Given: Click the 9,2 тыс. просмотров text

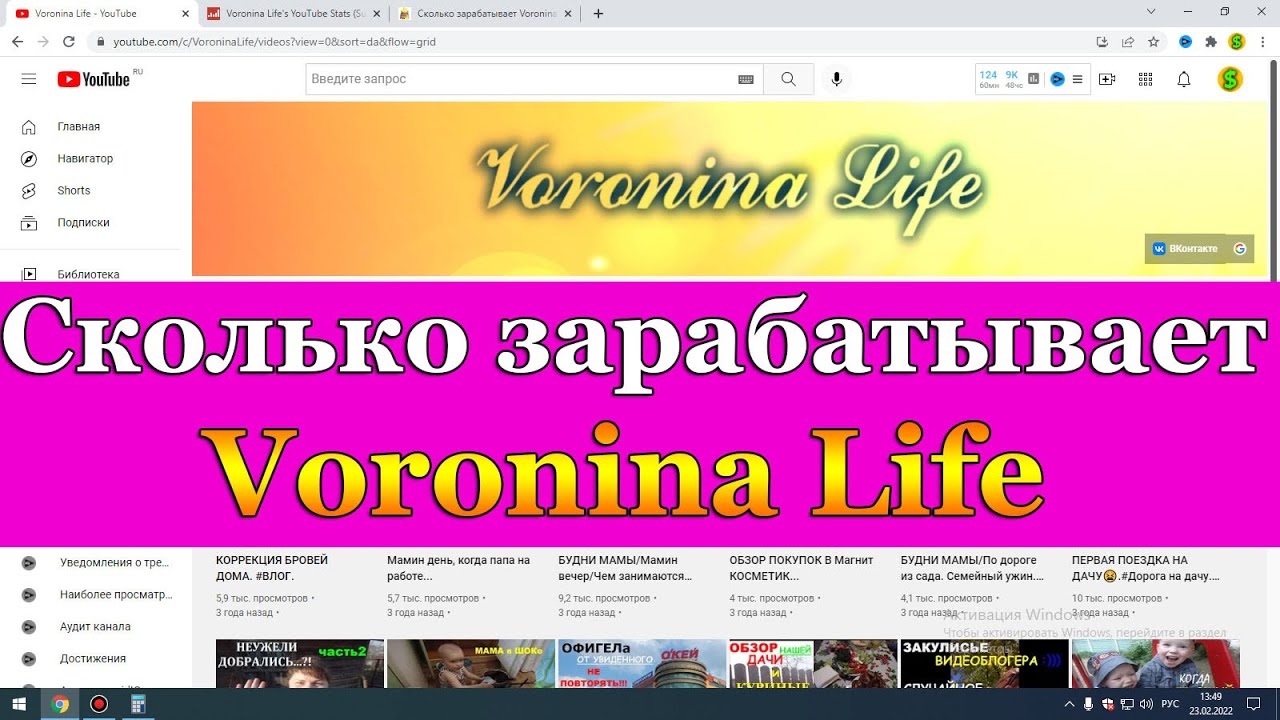Looking at the screenshot, I should click(605, 598).
